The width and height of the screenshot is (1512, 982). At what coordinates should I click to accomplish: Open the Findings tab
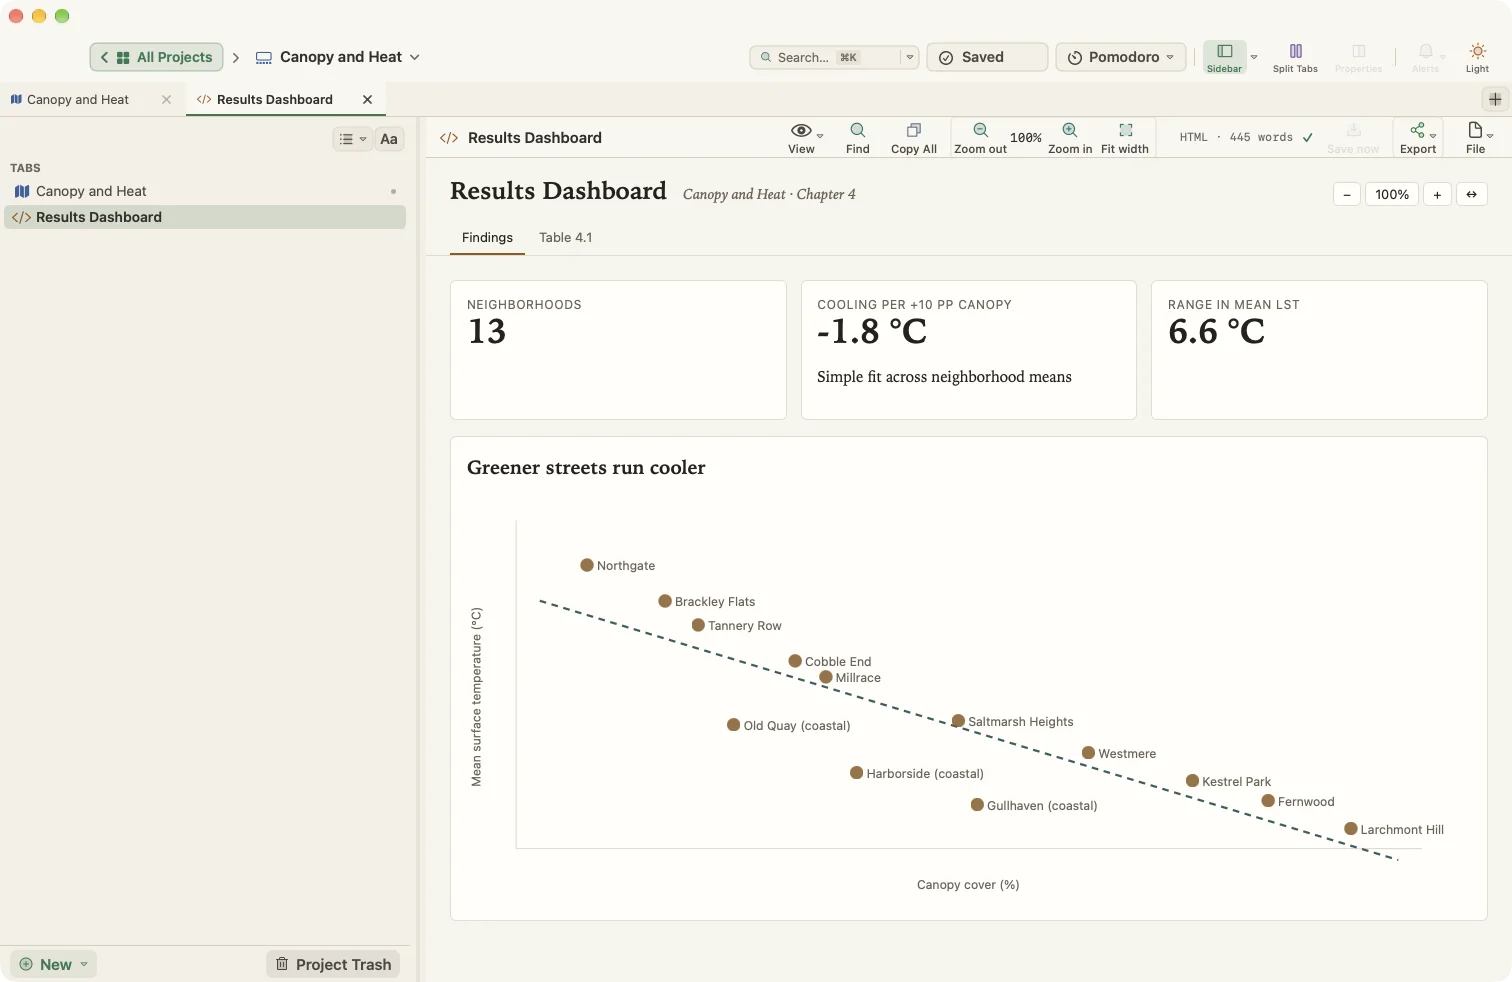pos(487,237)
